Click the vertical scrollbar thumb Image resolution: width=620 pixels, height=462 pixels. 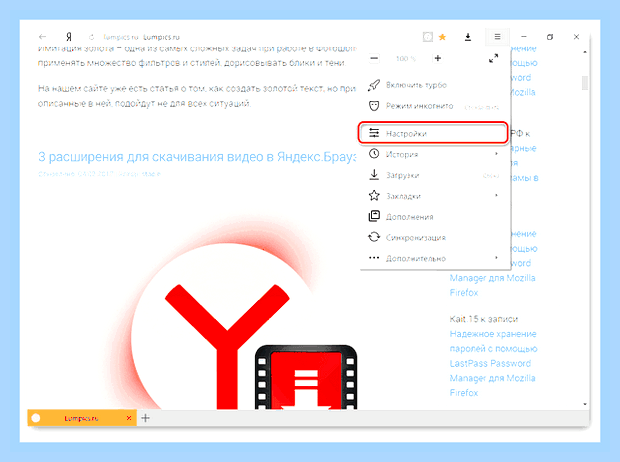pos(585,83)
